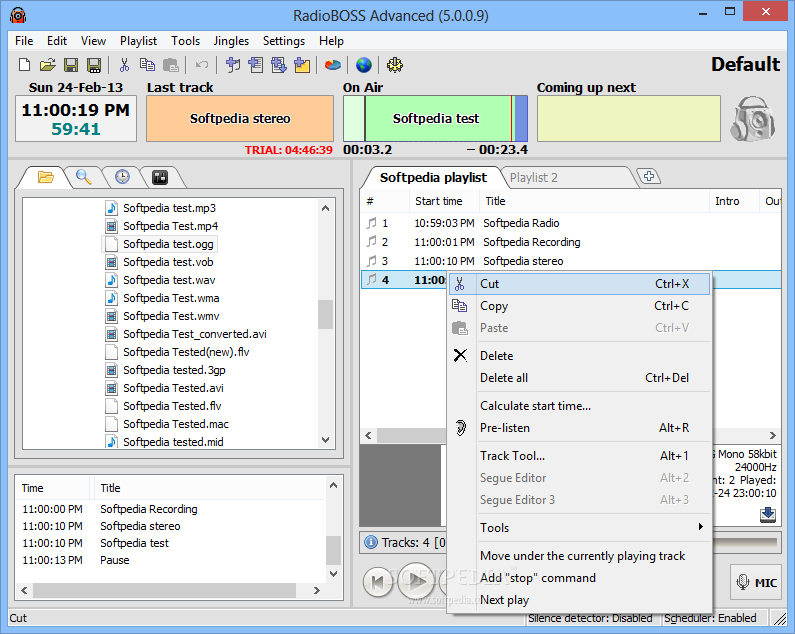Screen dimensions: 795x634
Task: Choose Copy from the context menu
Action: 580,306
